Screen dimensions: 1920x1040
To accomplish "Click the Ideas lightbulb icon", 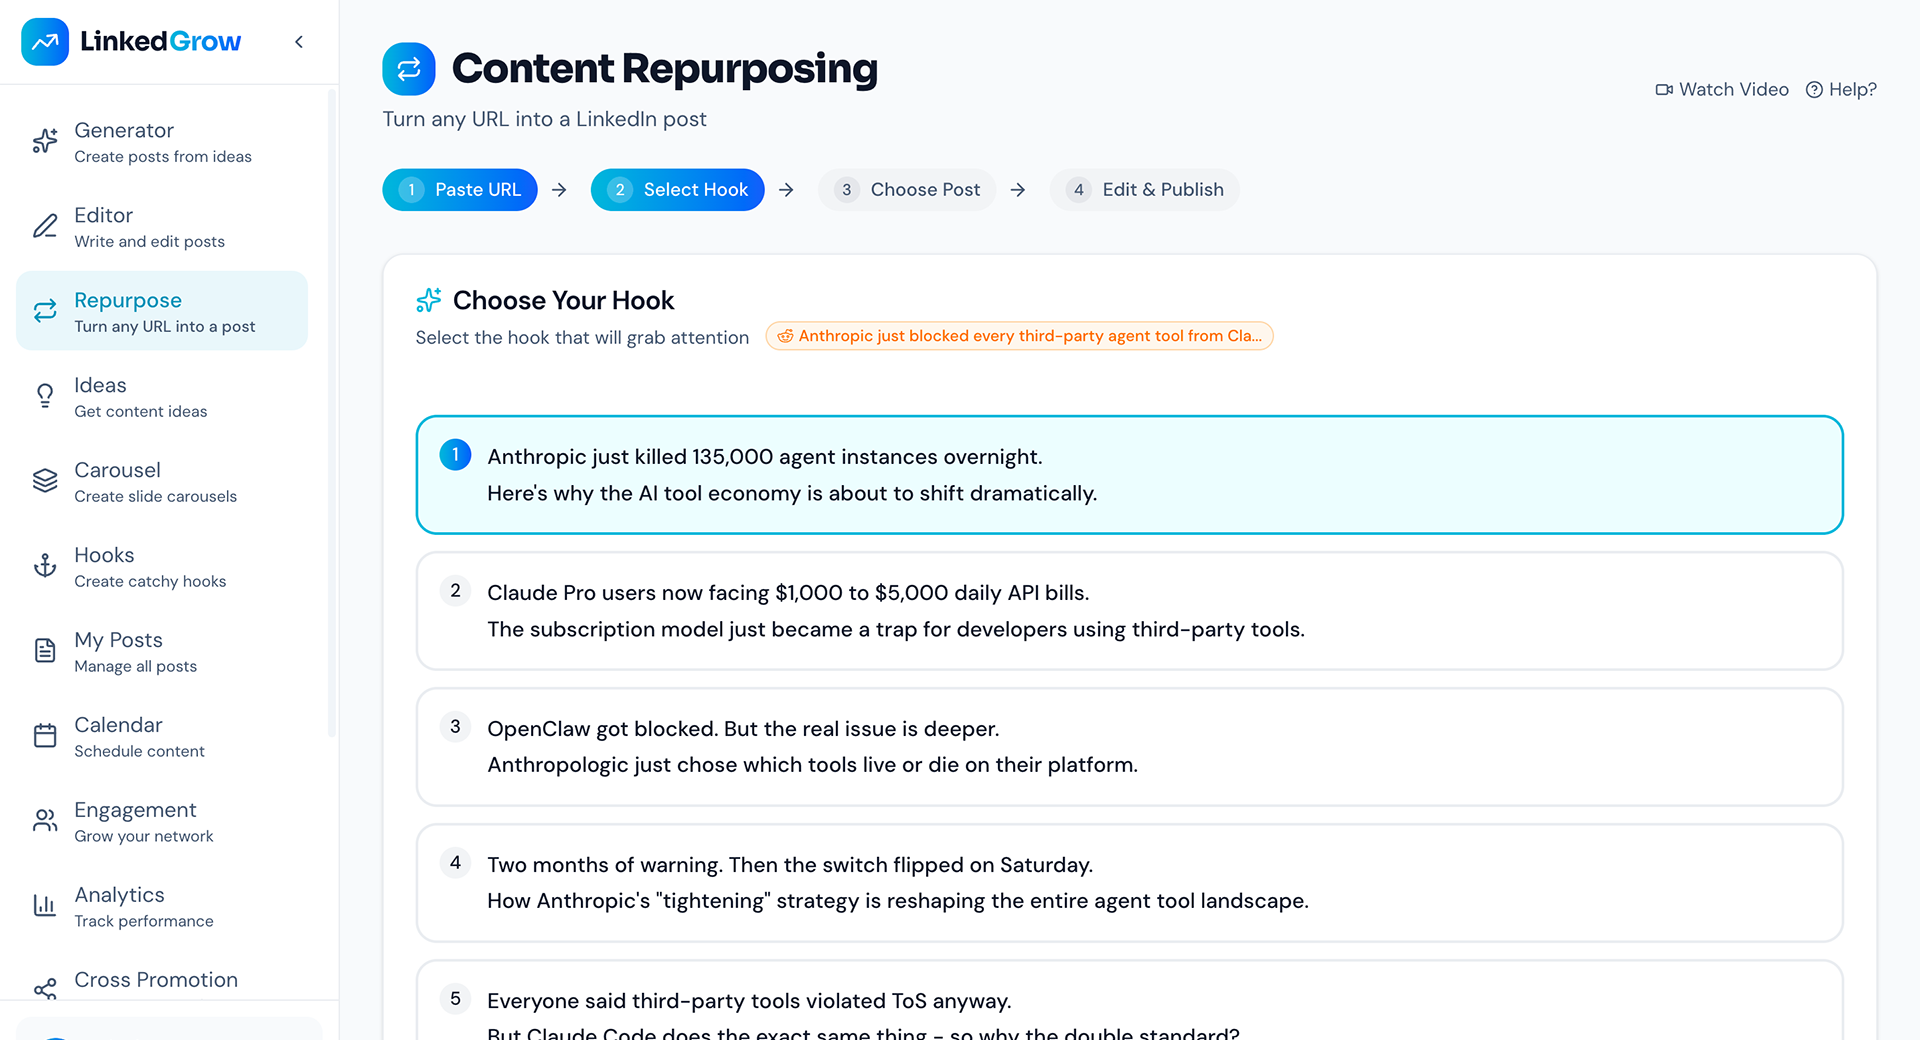I will coord(45,396).
